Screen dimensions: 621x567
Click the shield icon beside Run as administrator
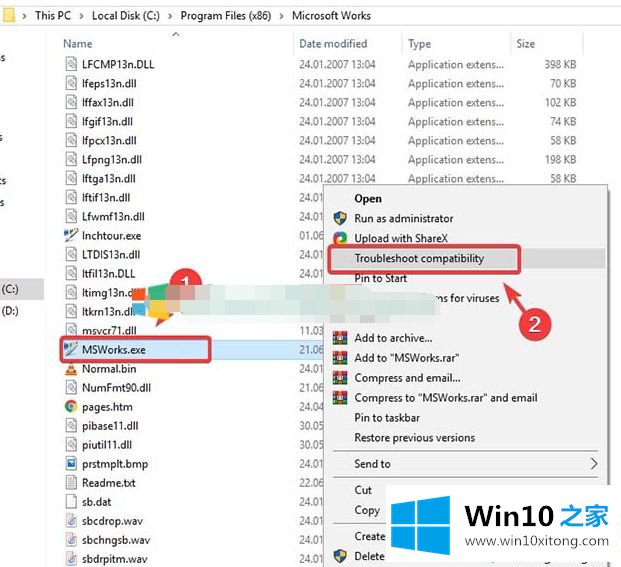[340, 218]
